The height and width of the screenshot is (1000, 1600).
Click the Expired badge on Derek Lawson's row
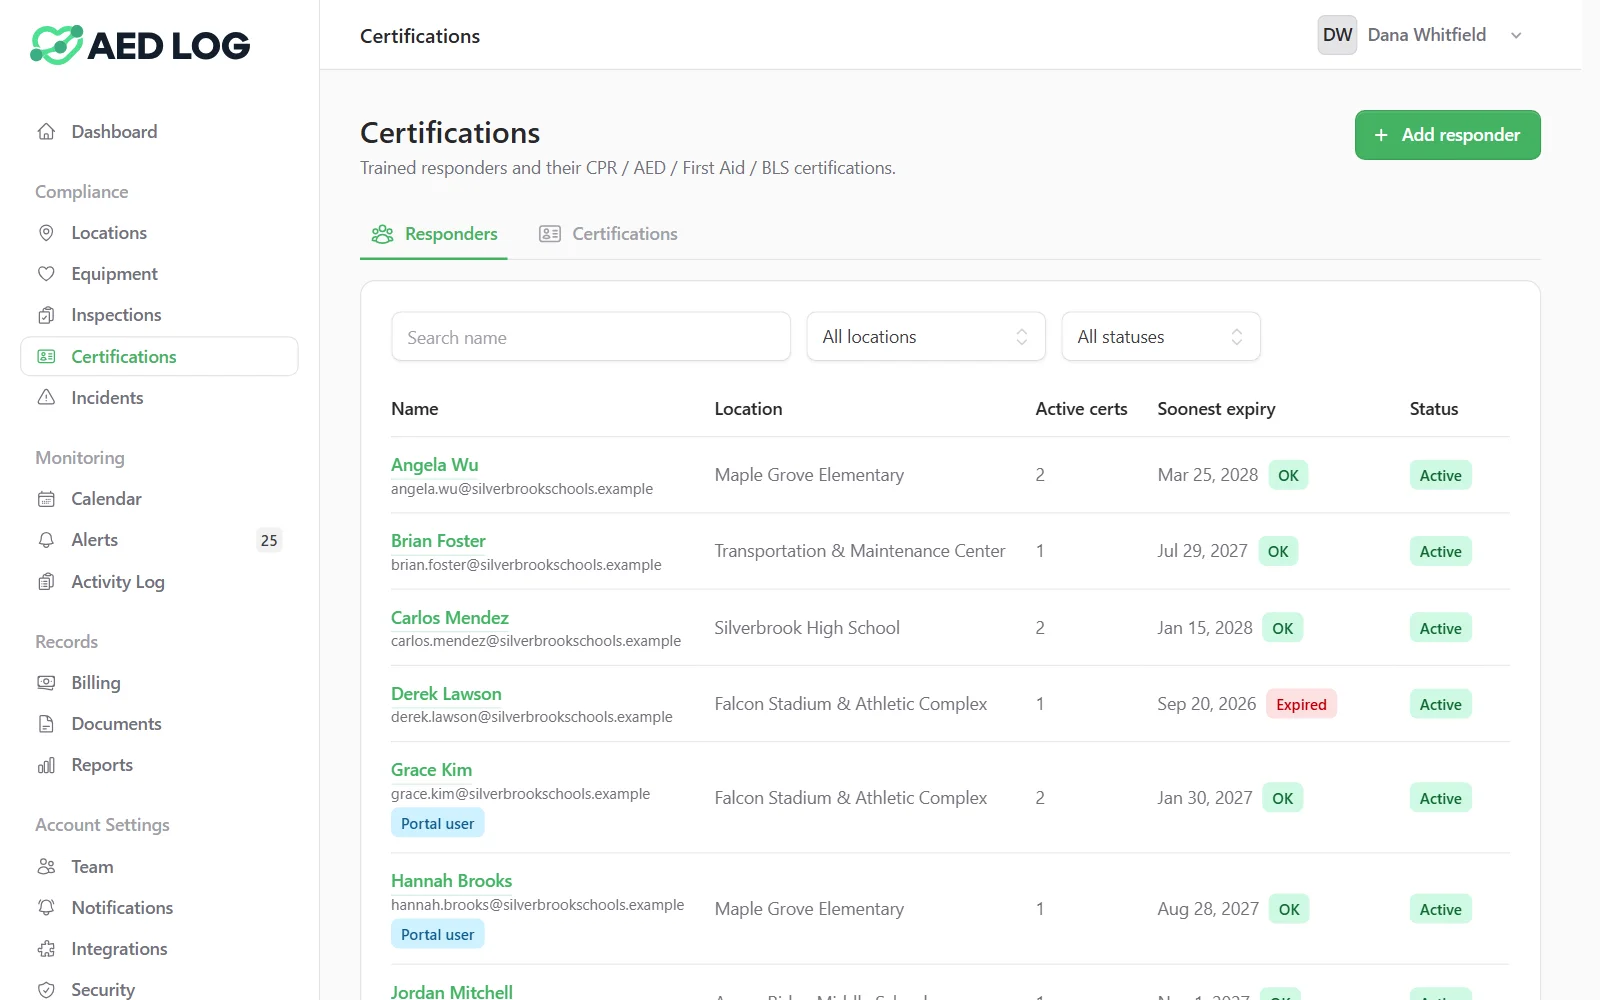tap(1301, 704)
